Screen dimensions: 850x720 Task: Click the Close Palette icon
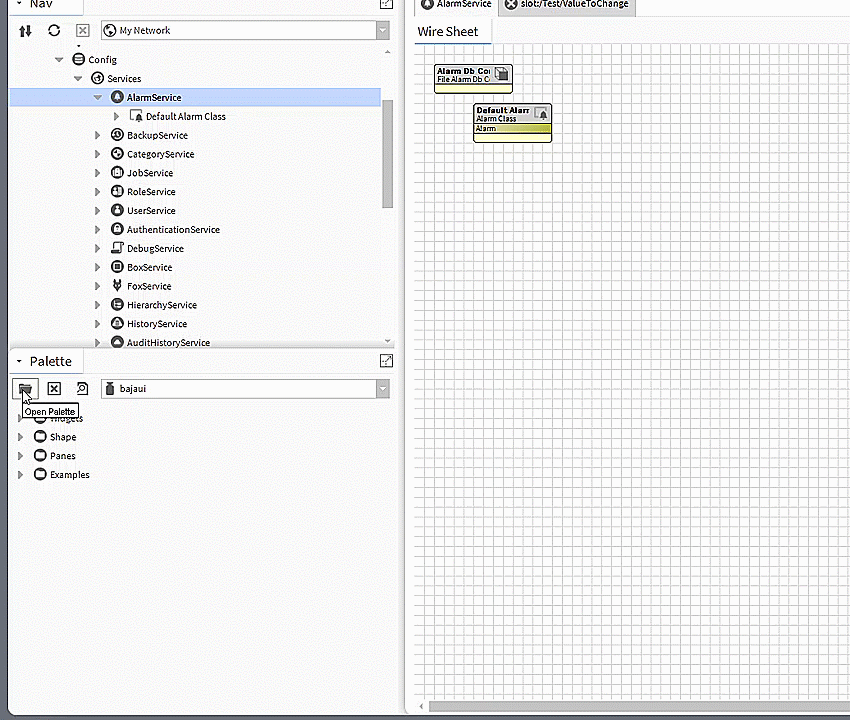[54, 388]
